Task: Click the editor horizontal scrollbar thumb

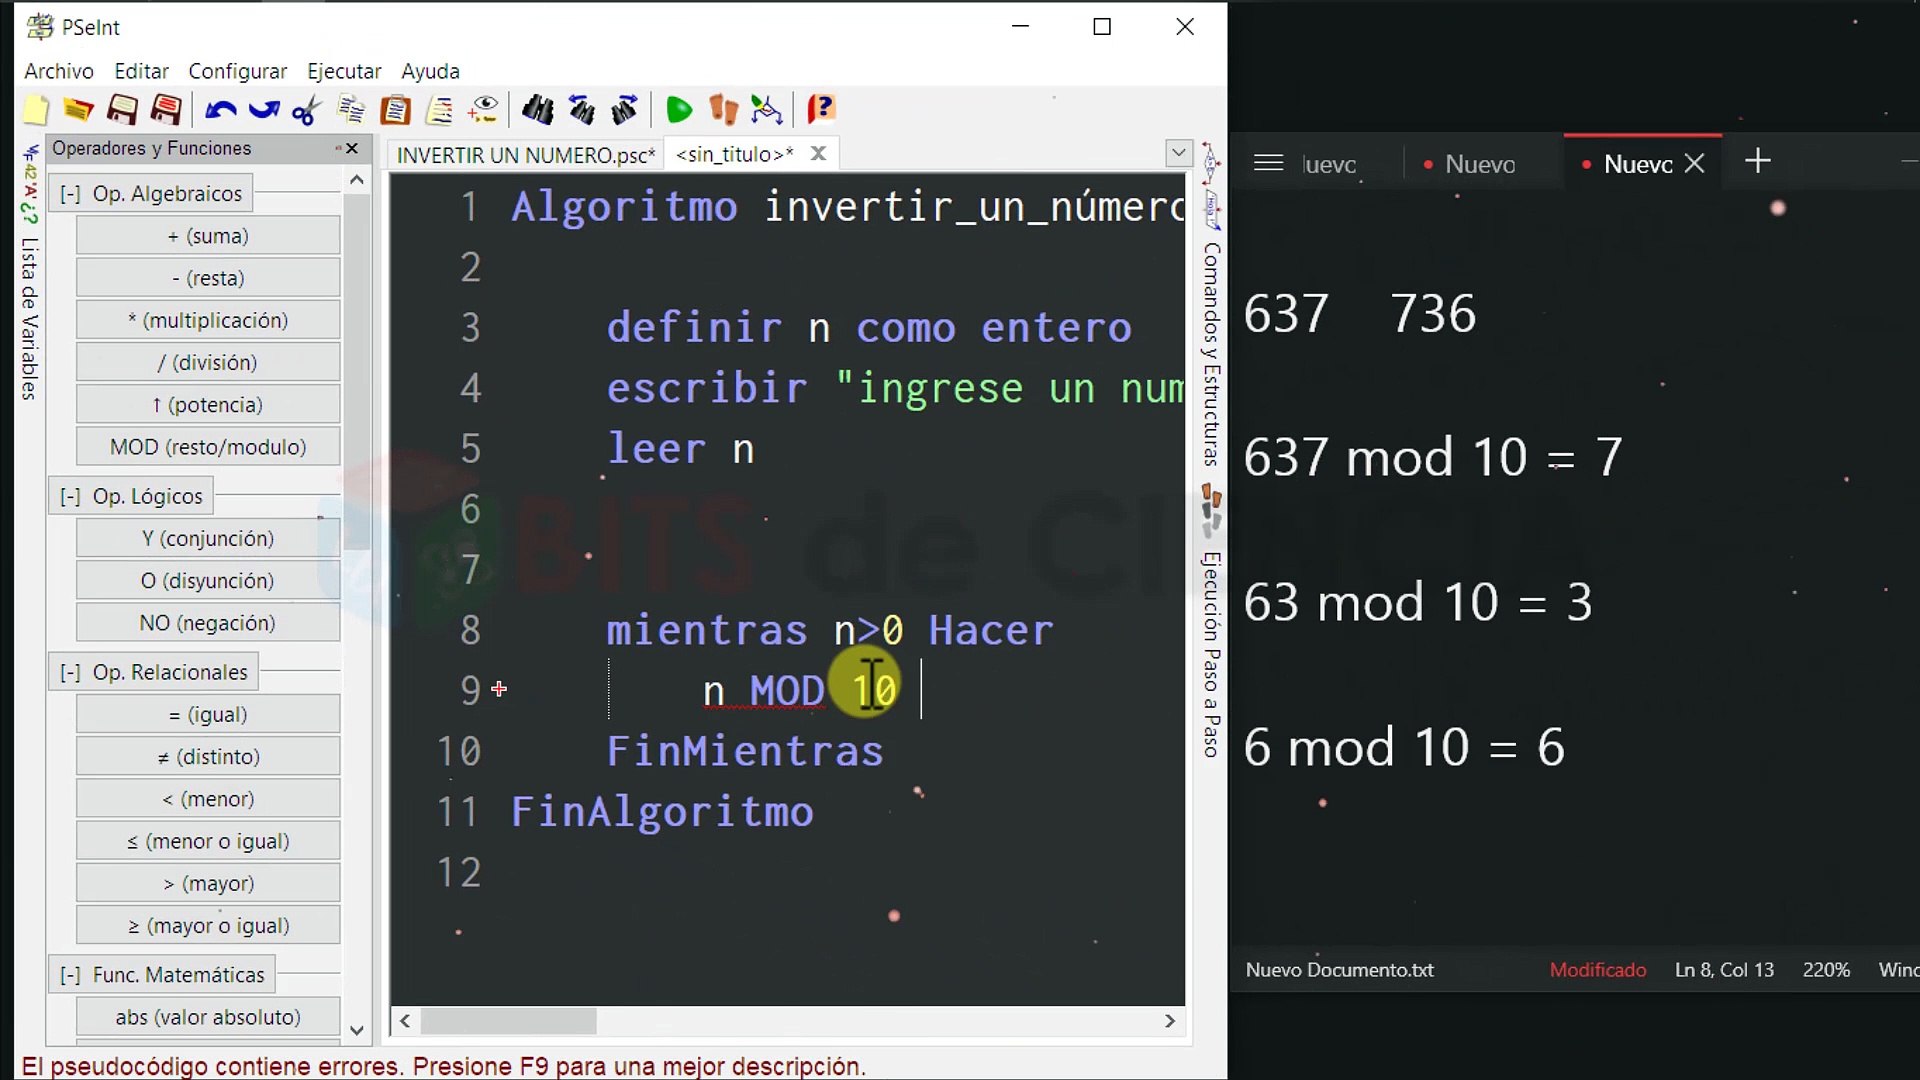Action: (509, 1021)
